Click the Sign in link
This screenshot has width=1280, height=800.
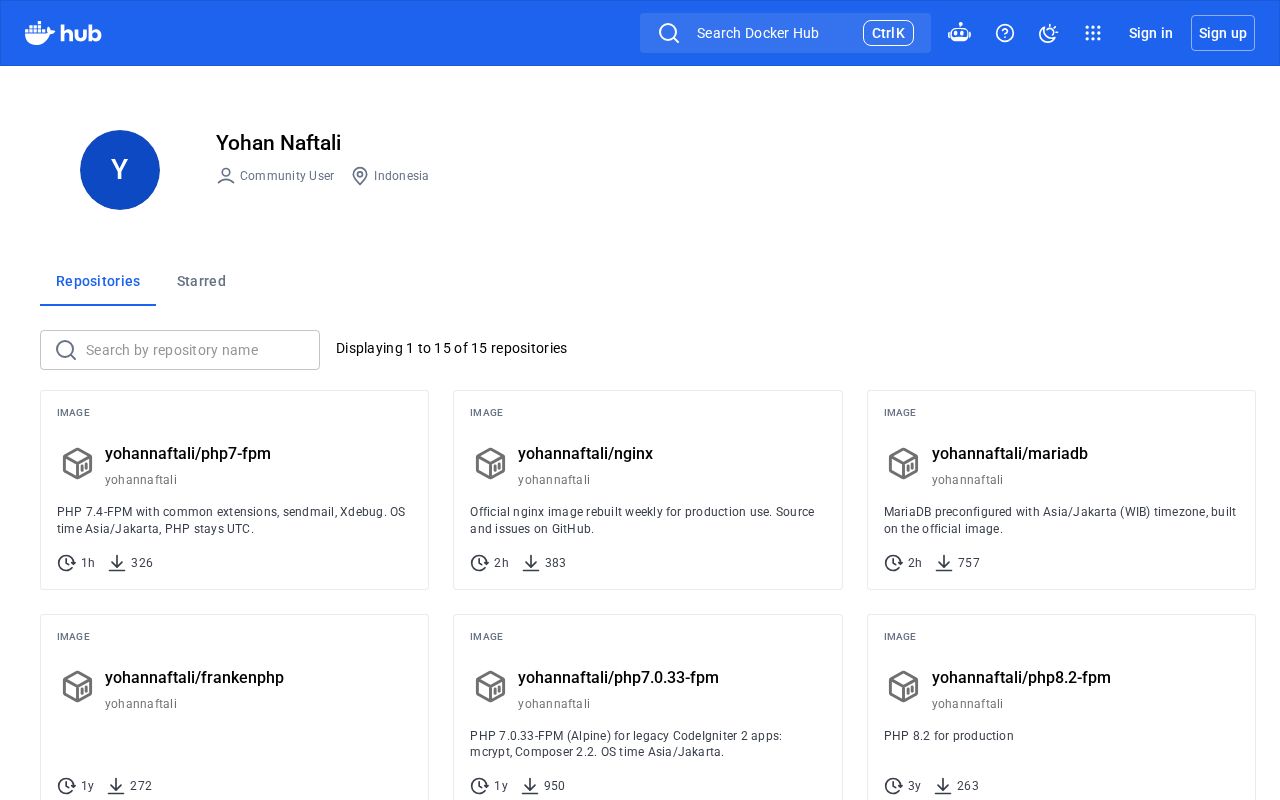1151,33
